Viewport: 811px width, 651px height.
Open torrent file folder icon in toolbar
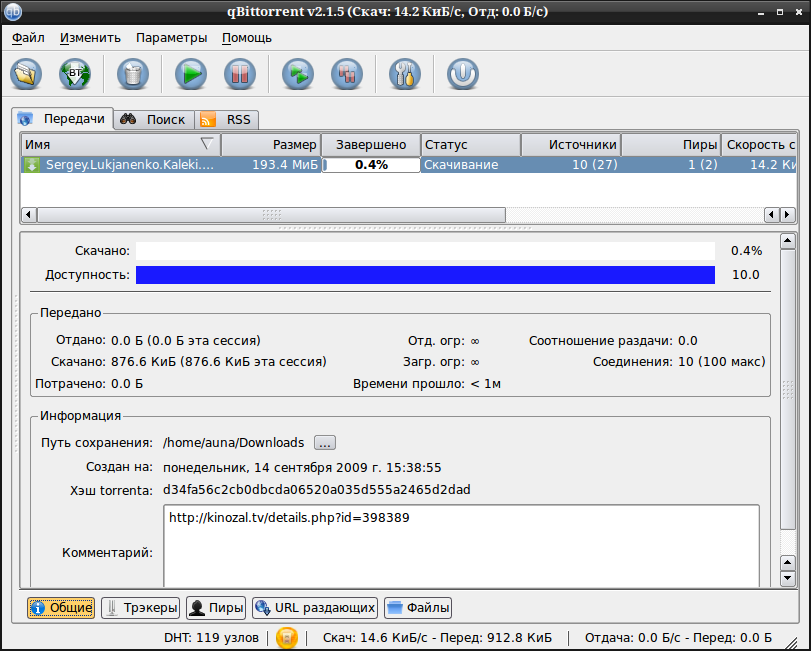[26, 74]
